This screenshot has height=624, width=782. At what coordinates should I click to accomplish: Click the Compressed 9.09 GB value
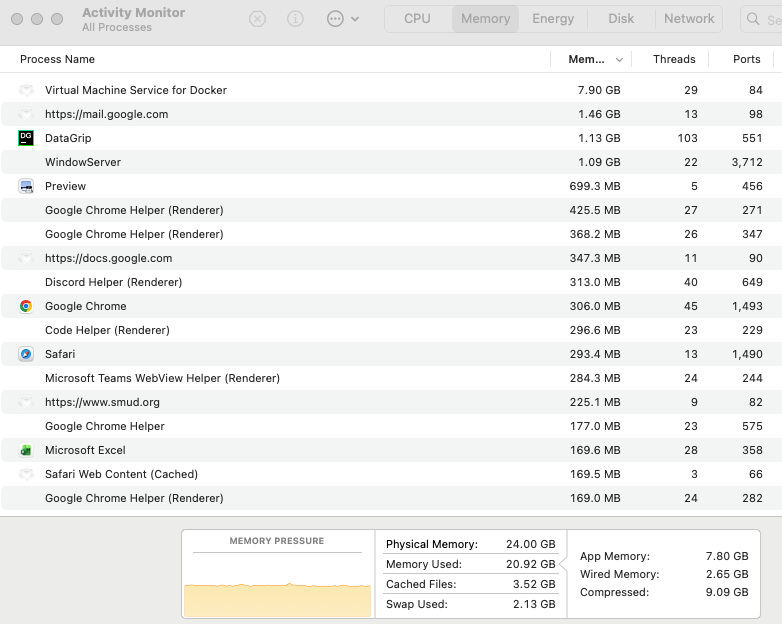(727, 592)
